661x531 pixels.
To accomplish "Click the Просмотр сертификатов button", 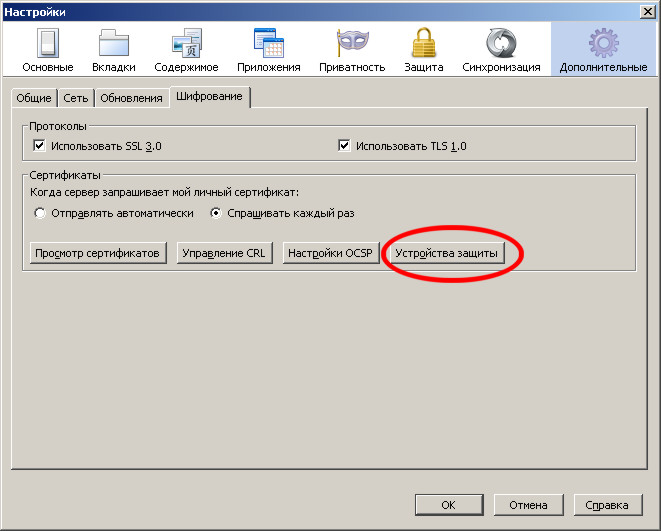I will (97, 253).
